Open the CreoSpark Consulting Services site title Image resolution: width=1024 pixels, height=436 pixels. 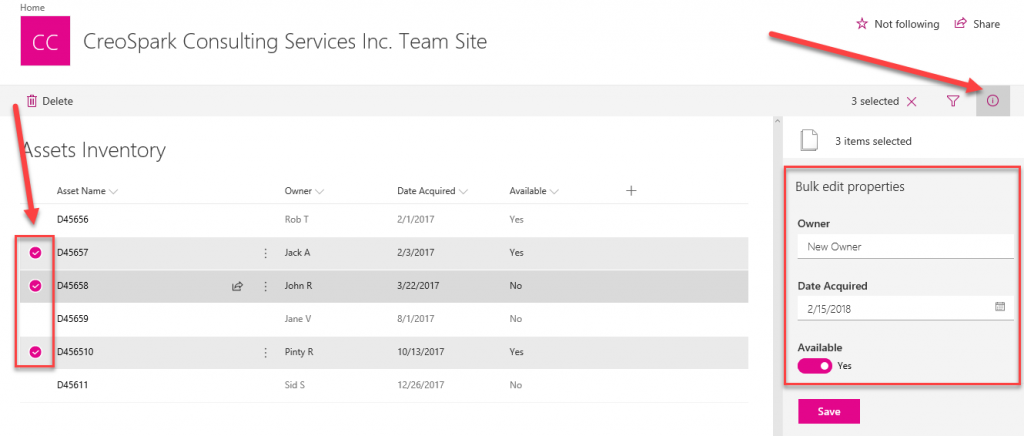[x=285, y=42]
